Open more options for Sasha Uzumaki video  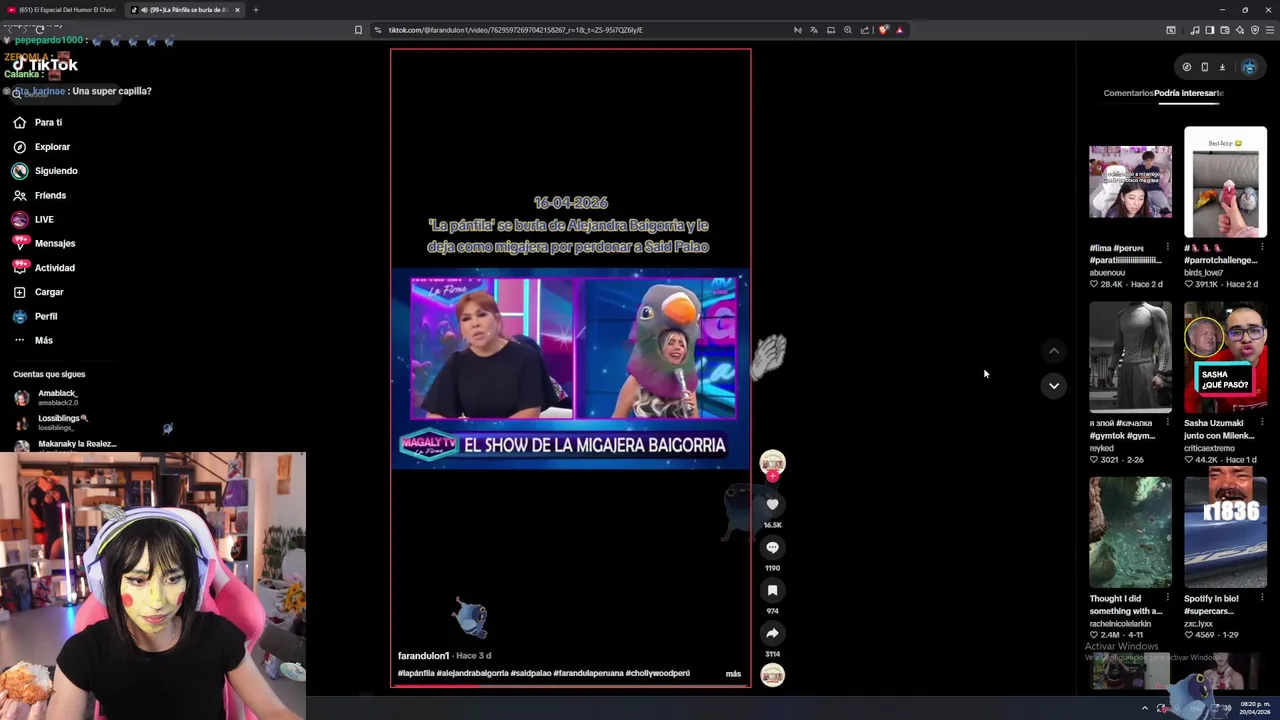1262,423
